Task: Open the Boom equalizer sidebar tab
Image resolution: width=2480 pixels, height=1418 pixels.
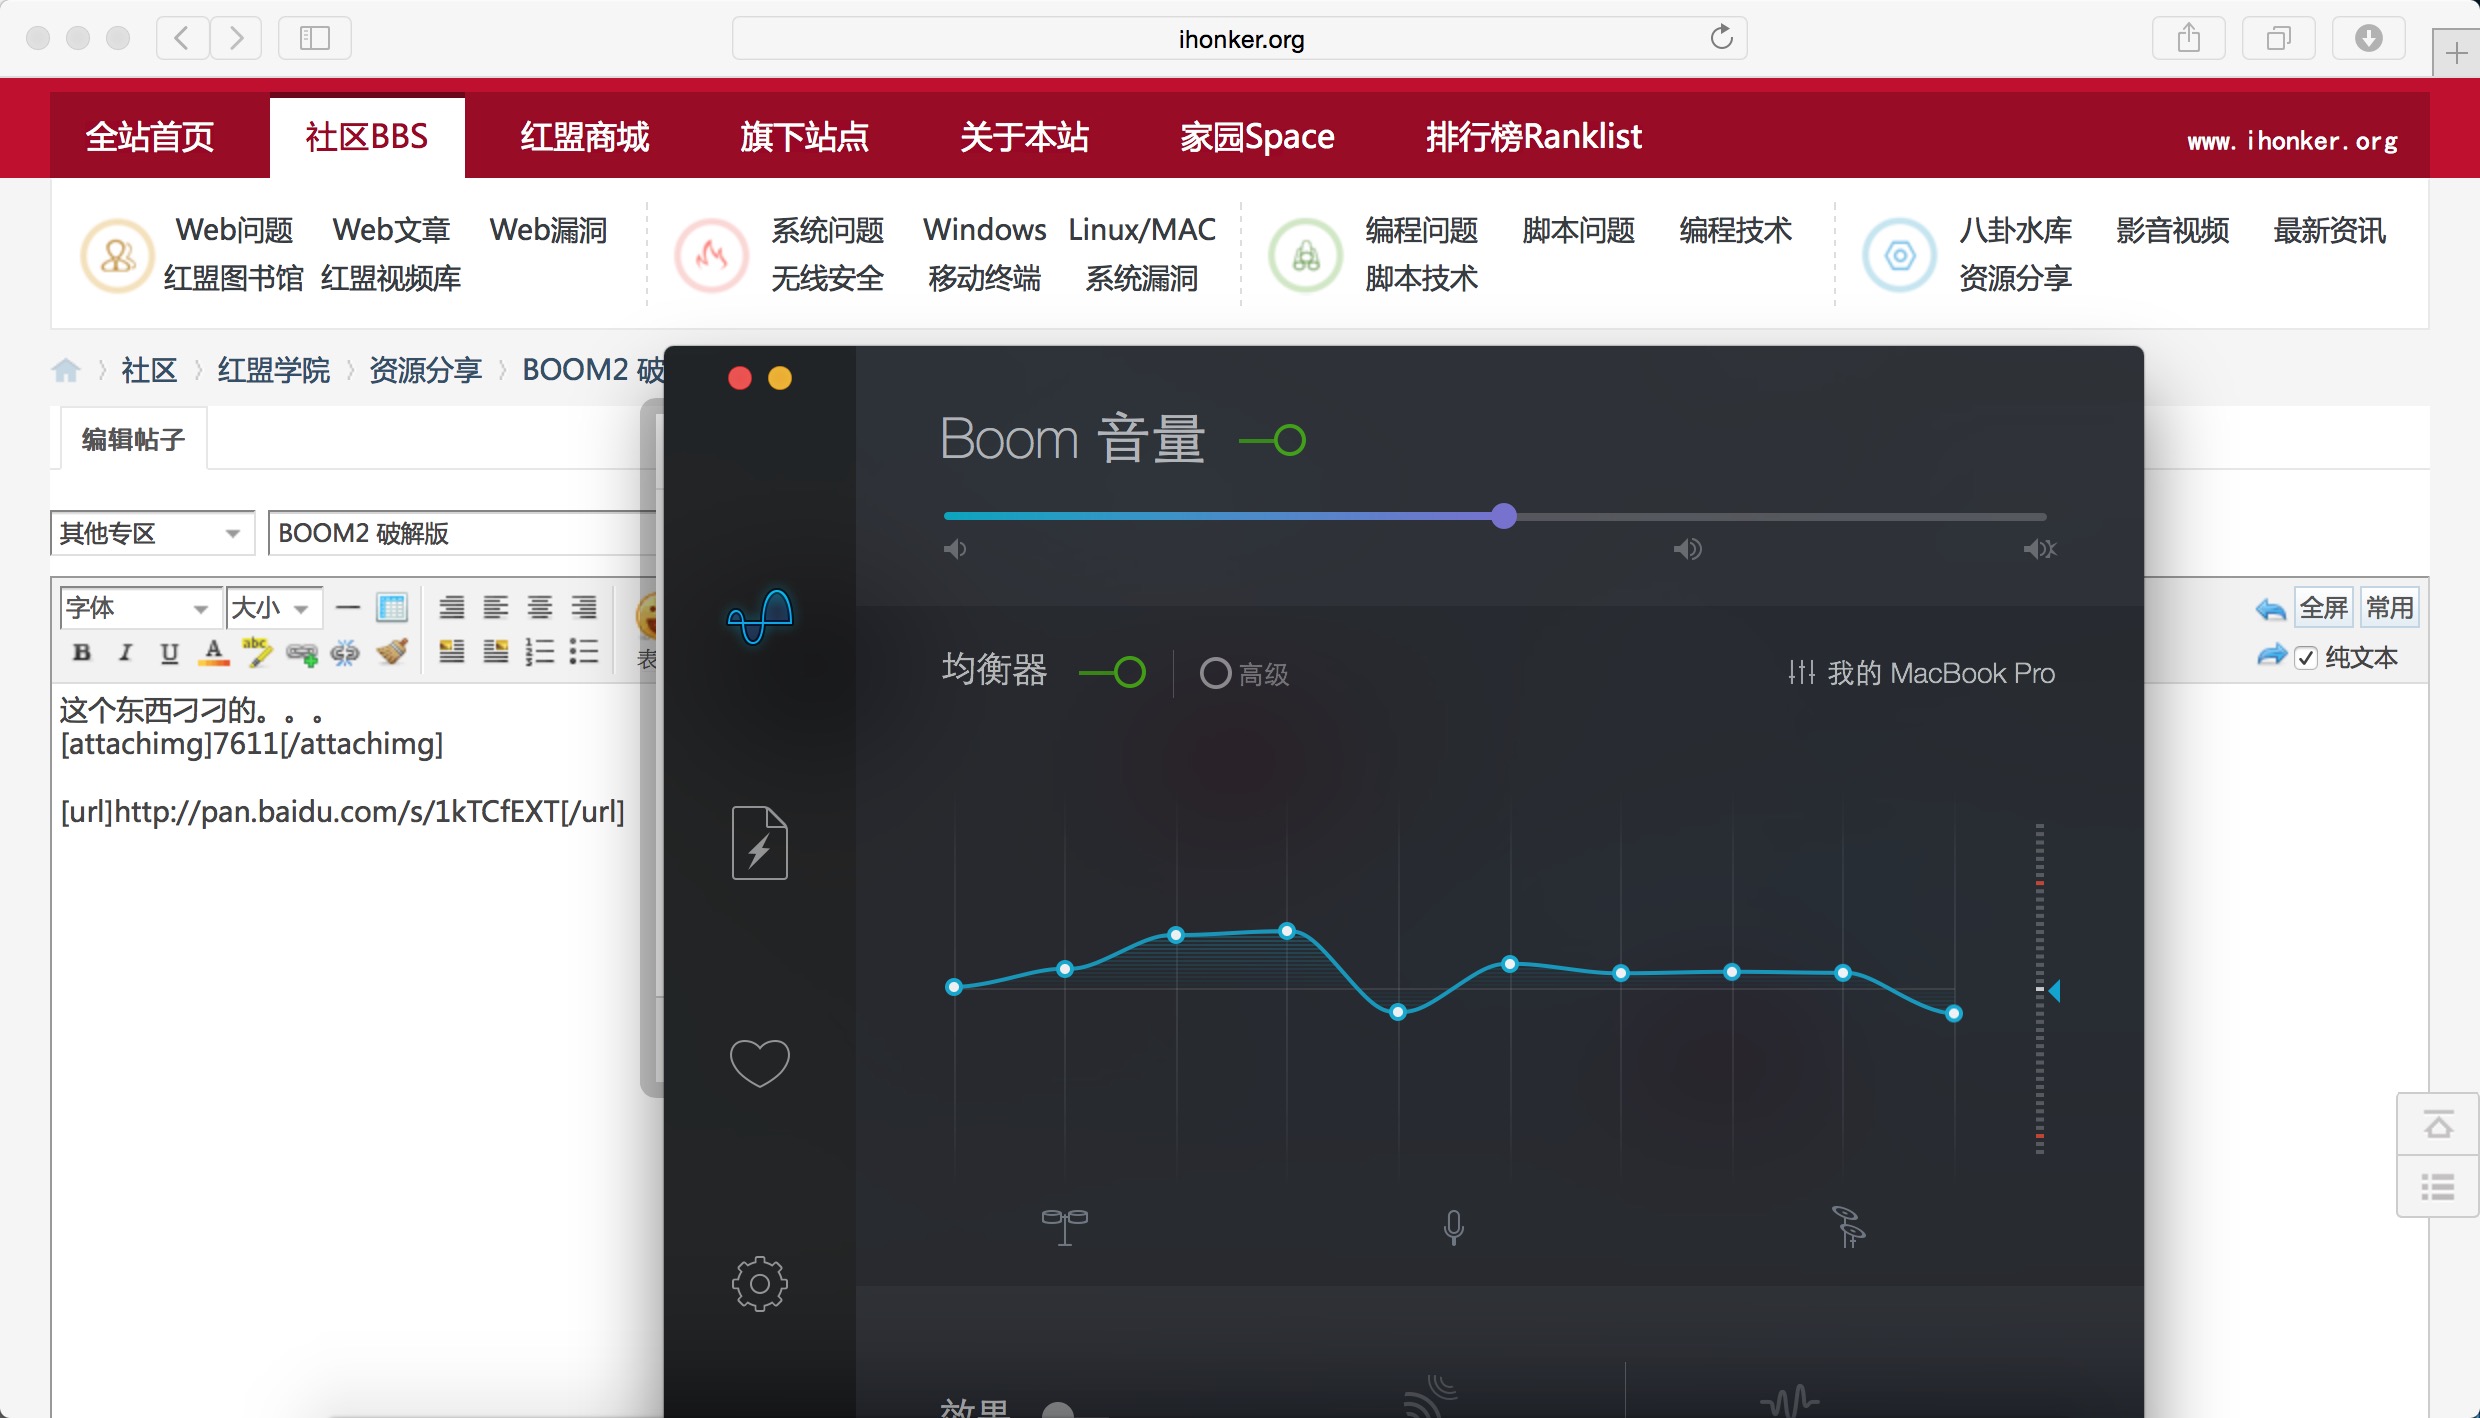Action: tap(760, 616)
